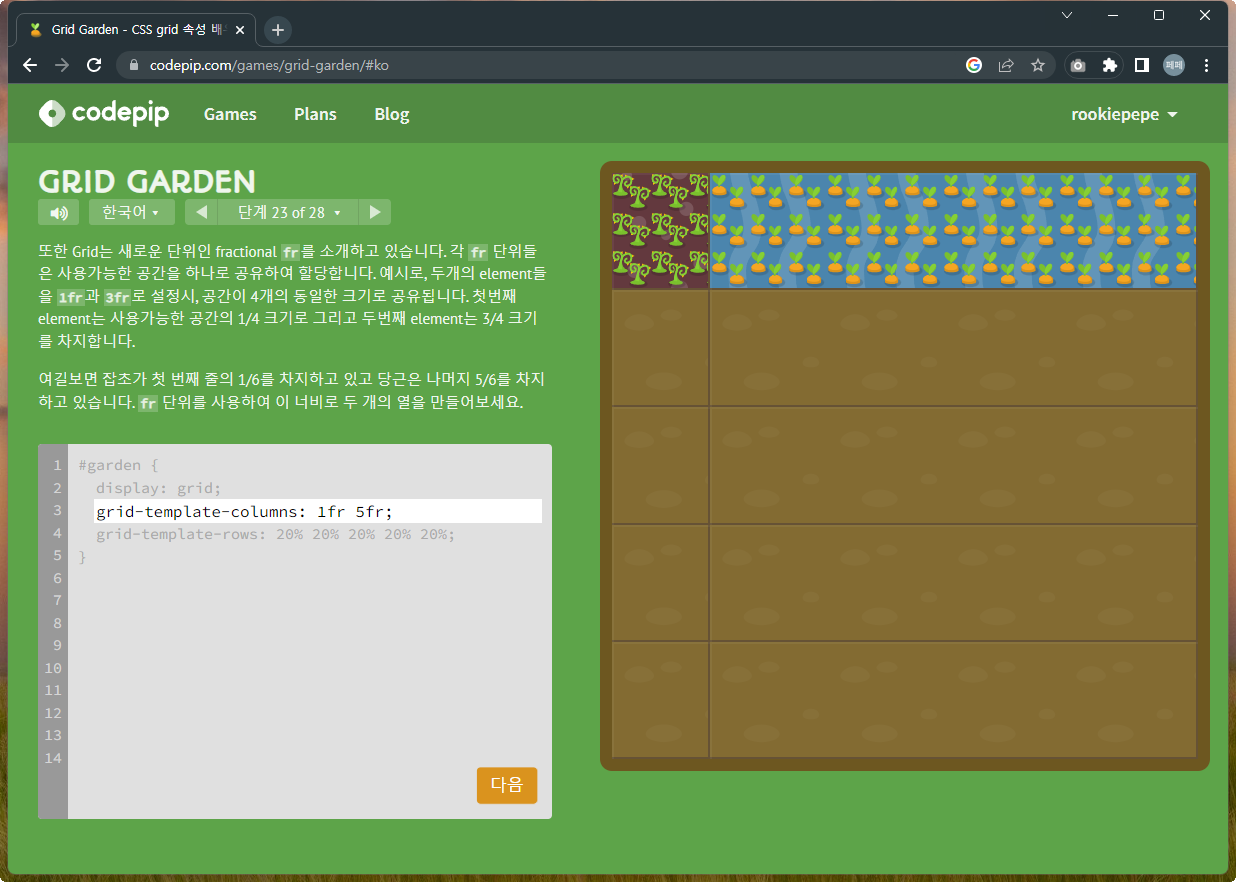Open the Extensions puzzle icon
1236x882 pixels.
coord(1109,65)
